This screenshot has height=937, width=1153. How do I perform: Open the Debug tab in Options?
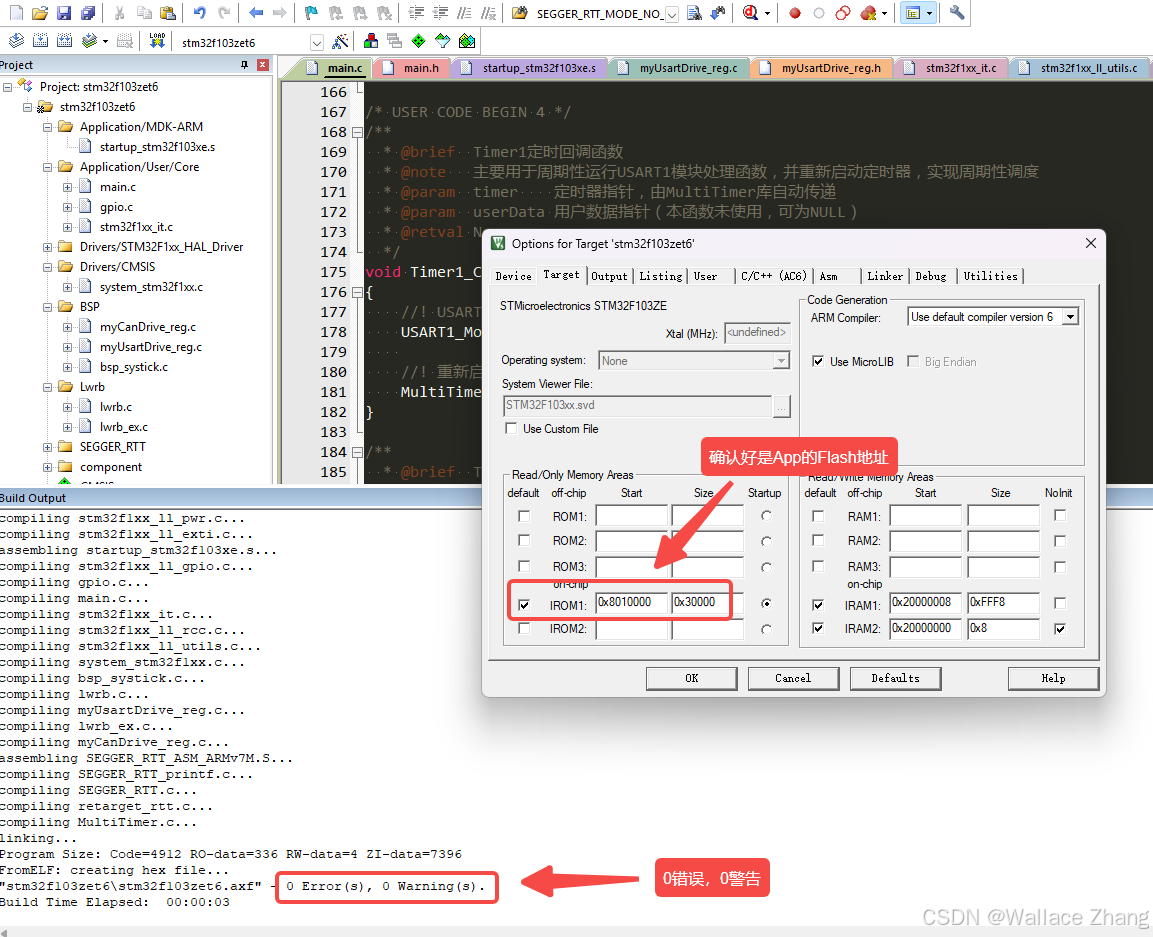pos(931,276)
